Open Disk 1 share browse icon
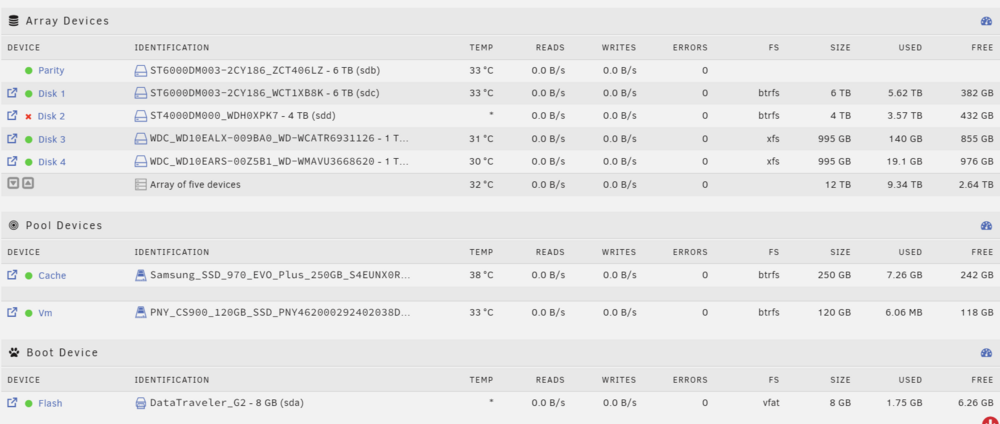This screenshot has height=424, width=1000. 12,93
